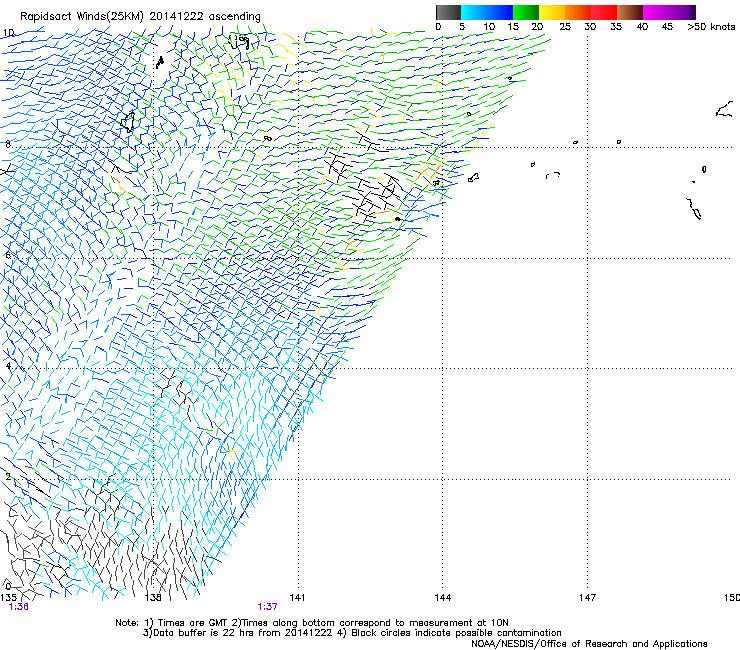
Task: Click the longitude label '138'
Action: [153, 598]
